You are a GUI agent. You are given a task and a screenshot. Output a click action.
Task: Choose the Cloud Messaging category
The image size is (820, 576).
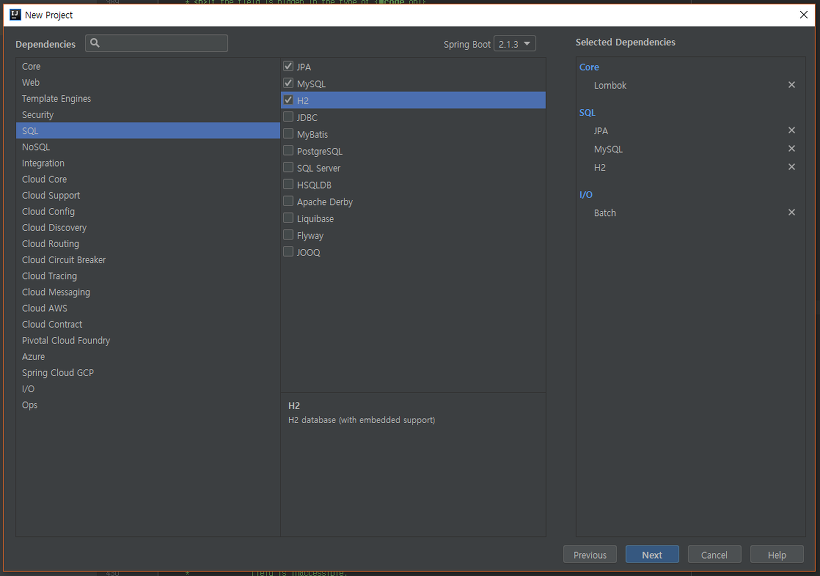tap(148, 292)
